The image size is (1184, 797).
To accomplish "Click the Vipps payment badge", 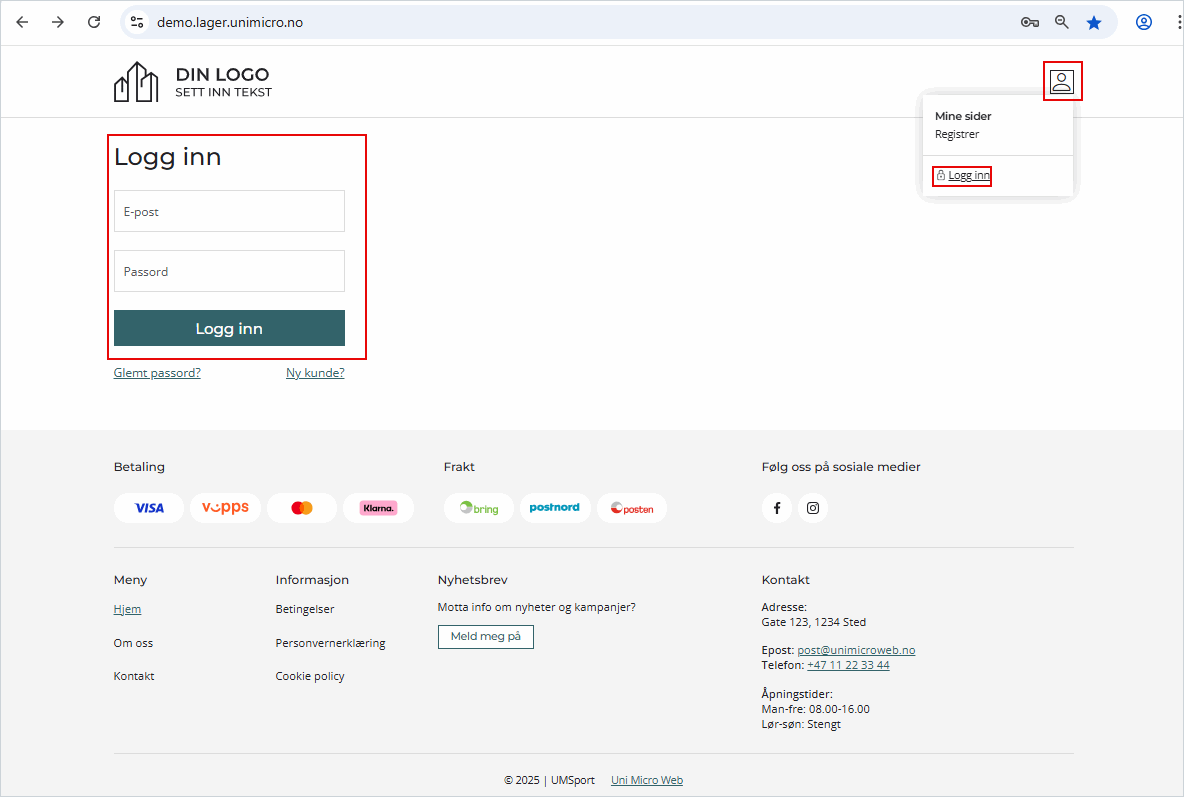I will coord(225,508).
